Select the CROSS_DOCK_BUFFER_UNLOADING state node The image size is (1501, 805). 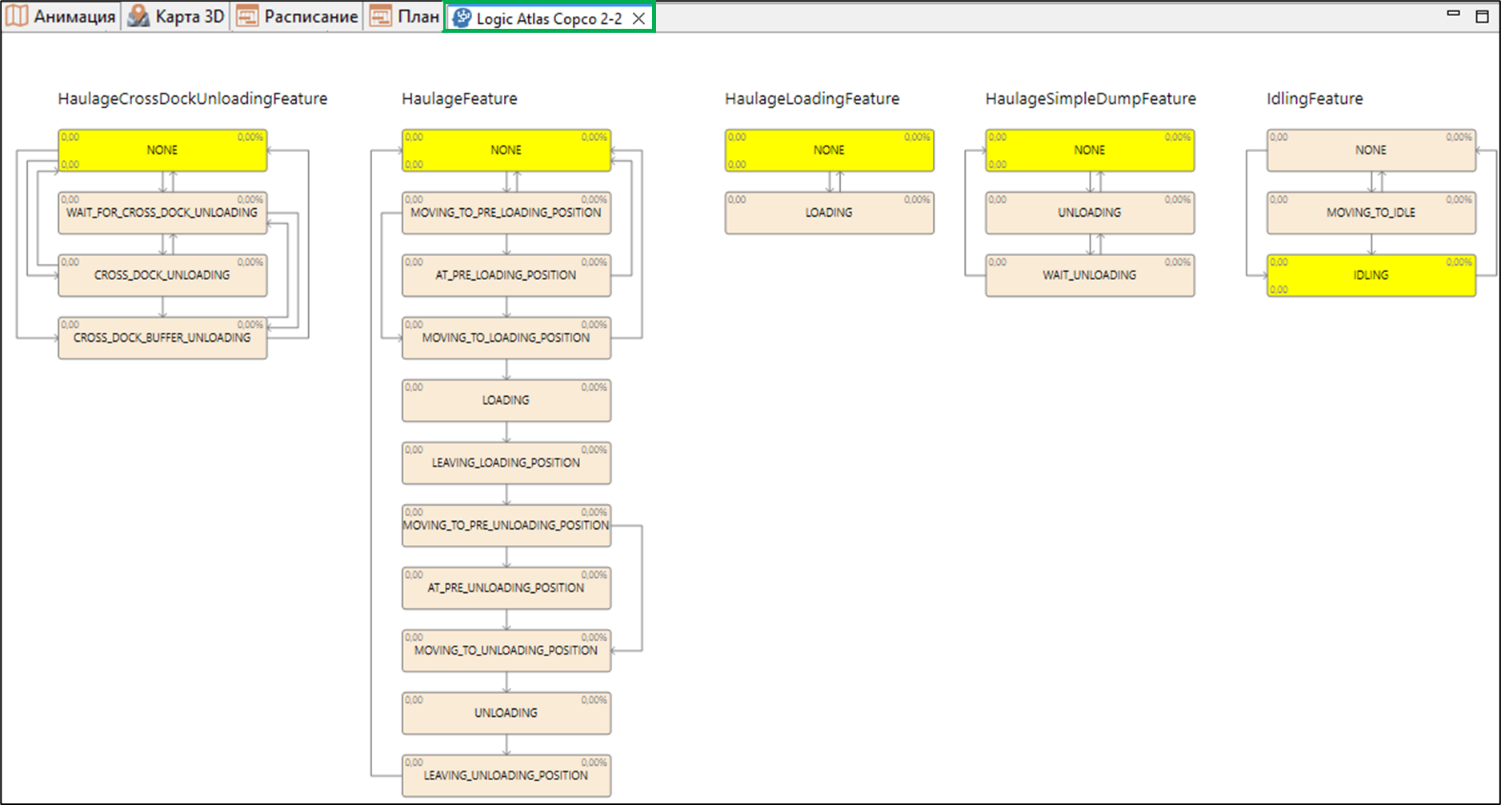click(162, 338)
